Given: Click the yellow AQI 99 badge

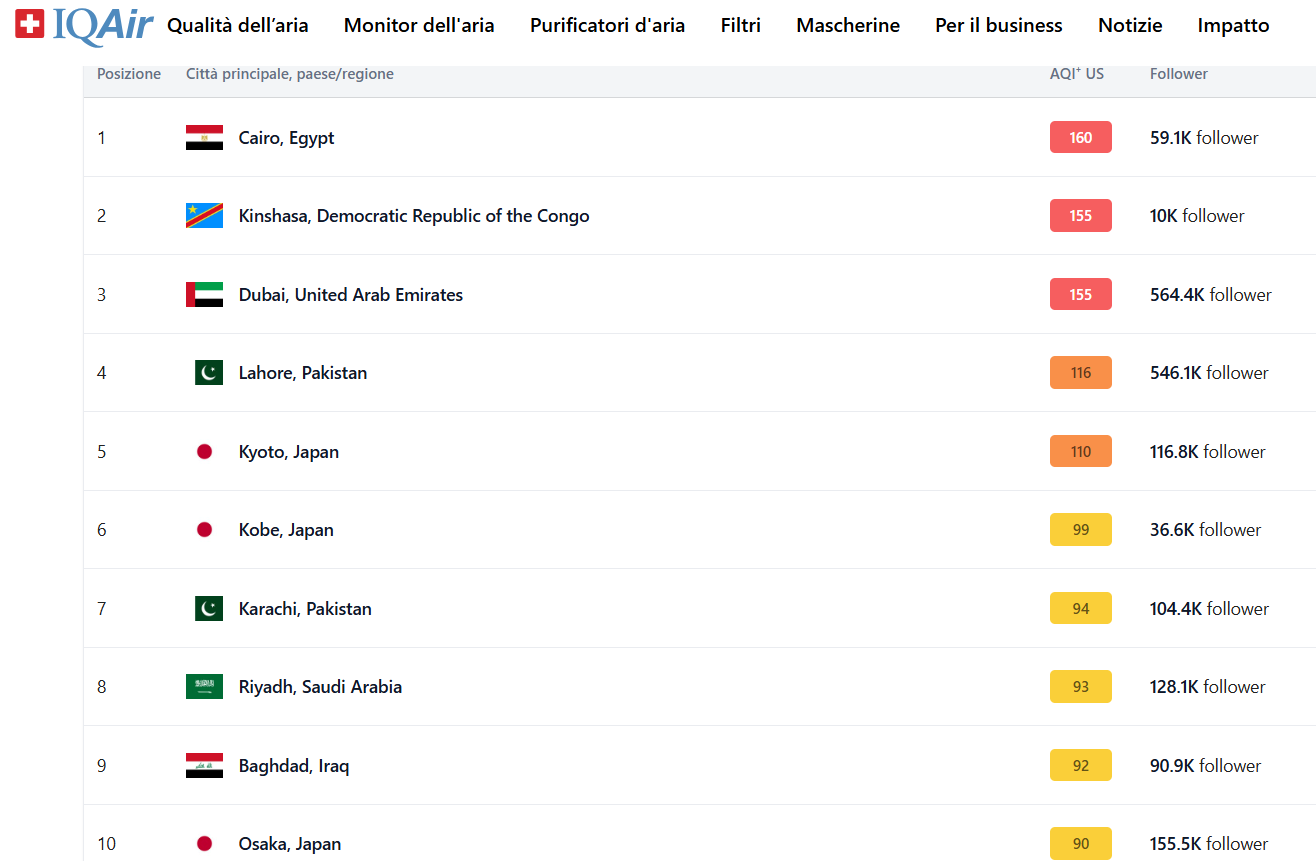Looking at the screenshot, I should pos(1080,530).
